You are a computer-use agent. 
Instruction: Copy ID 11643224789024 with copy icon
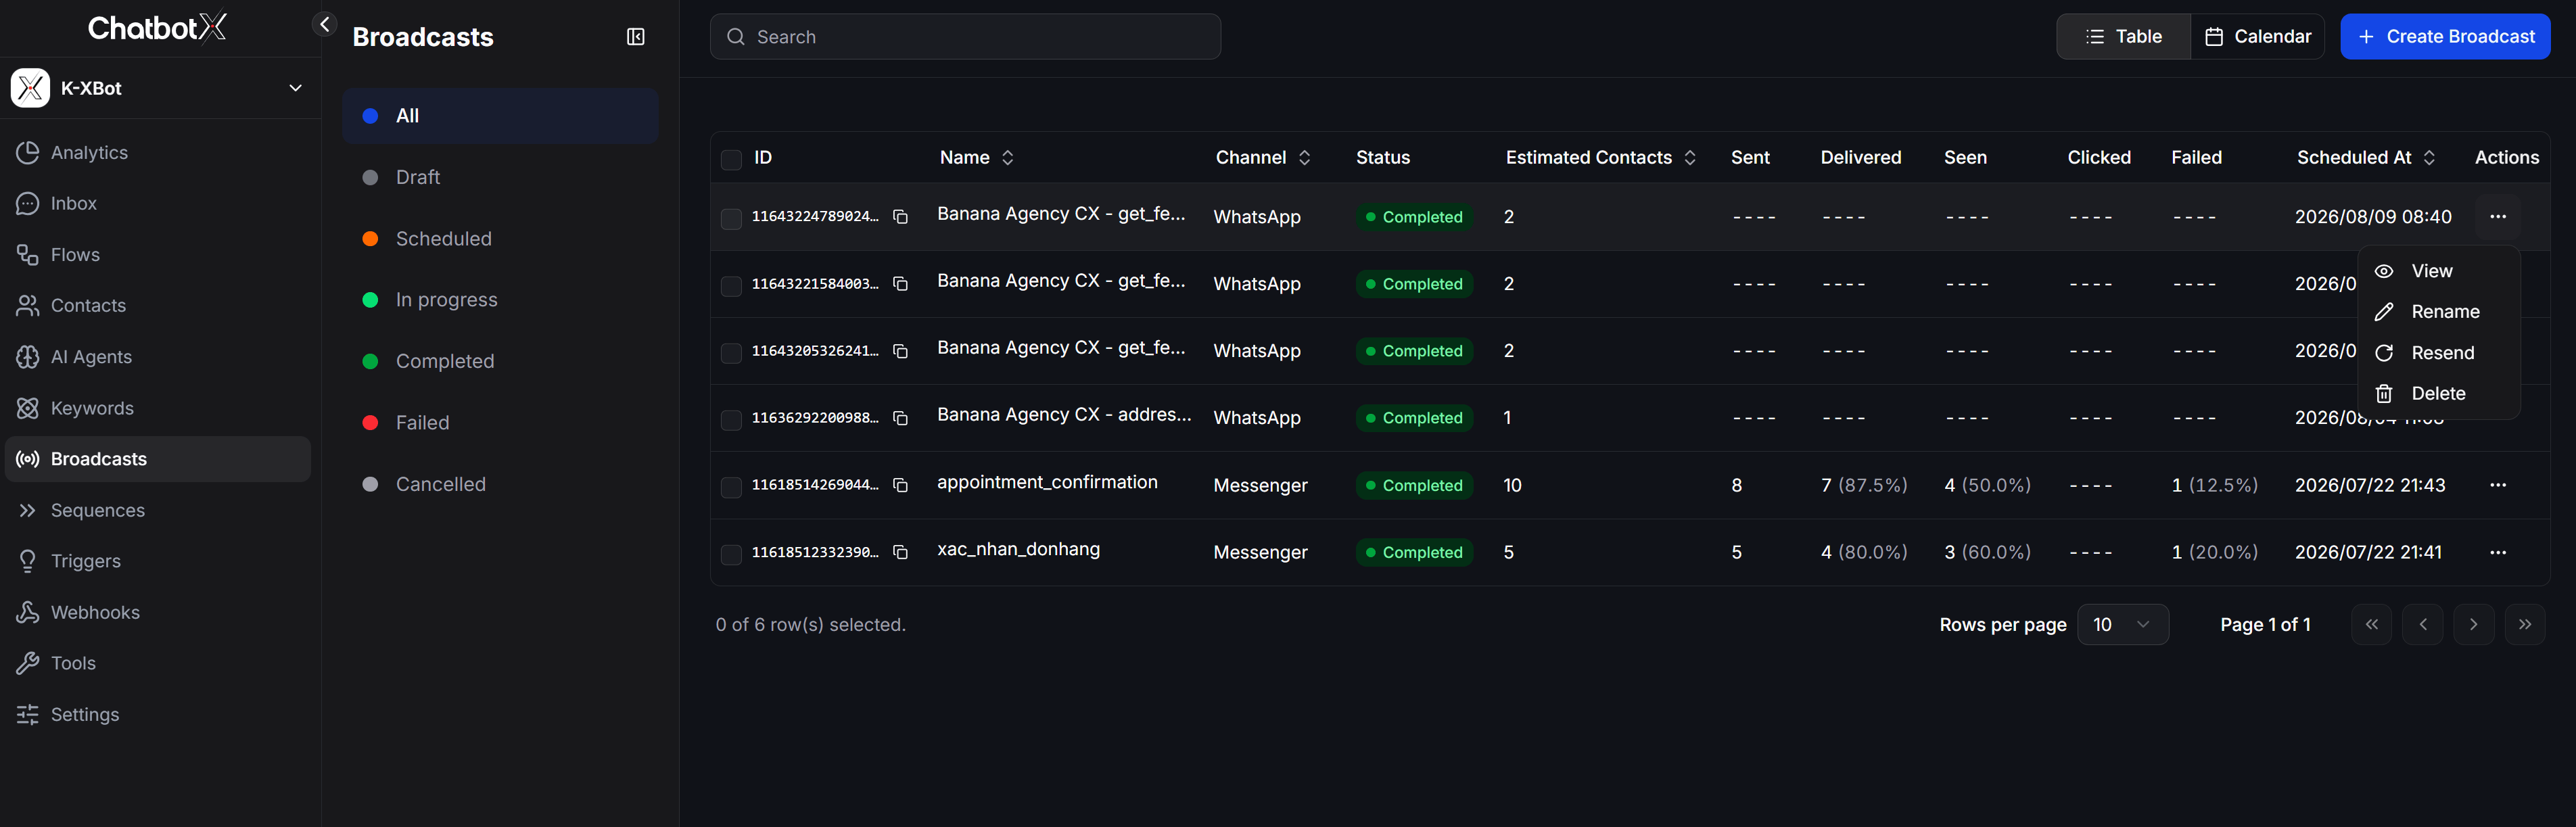coord(900,217)
